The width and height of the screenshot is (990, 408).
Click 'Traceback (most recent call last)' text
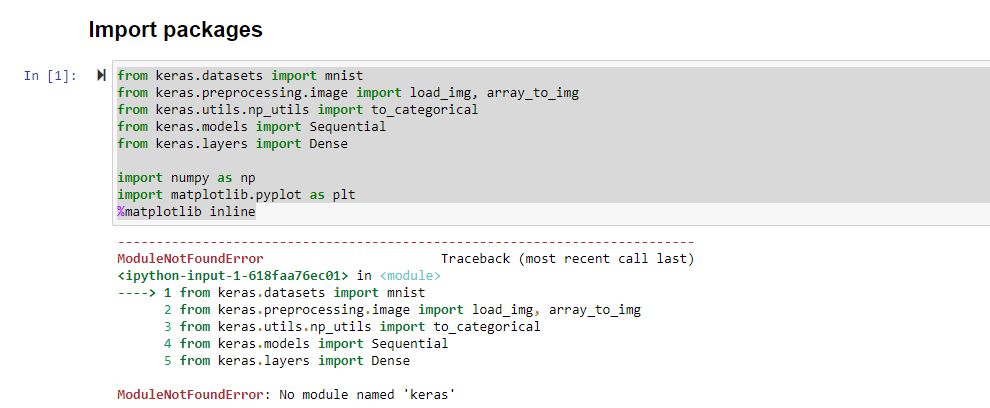tap(567, 259)
